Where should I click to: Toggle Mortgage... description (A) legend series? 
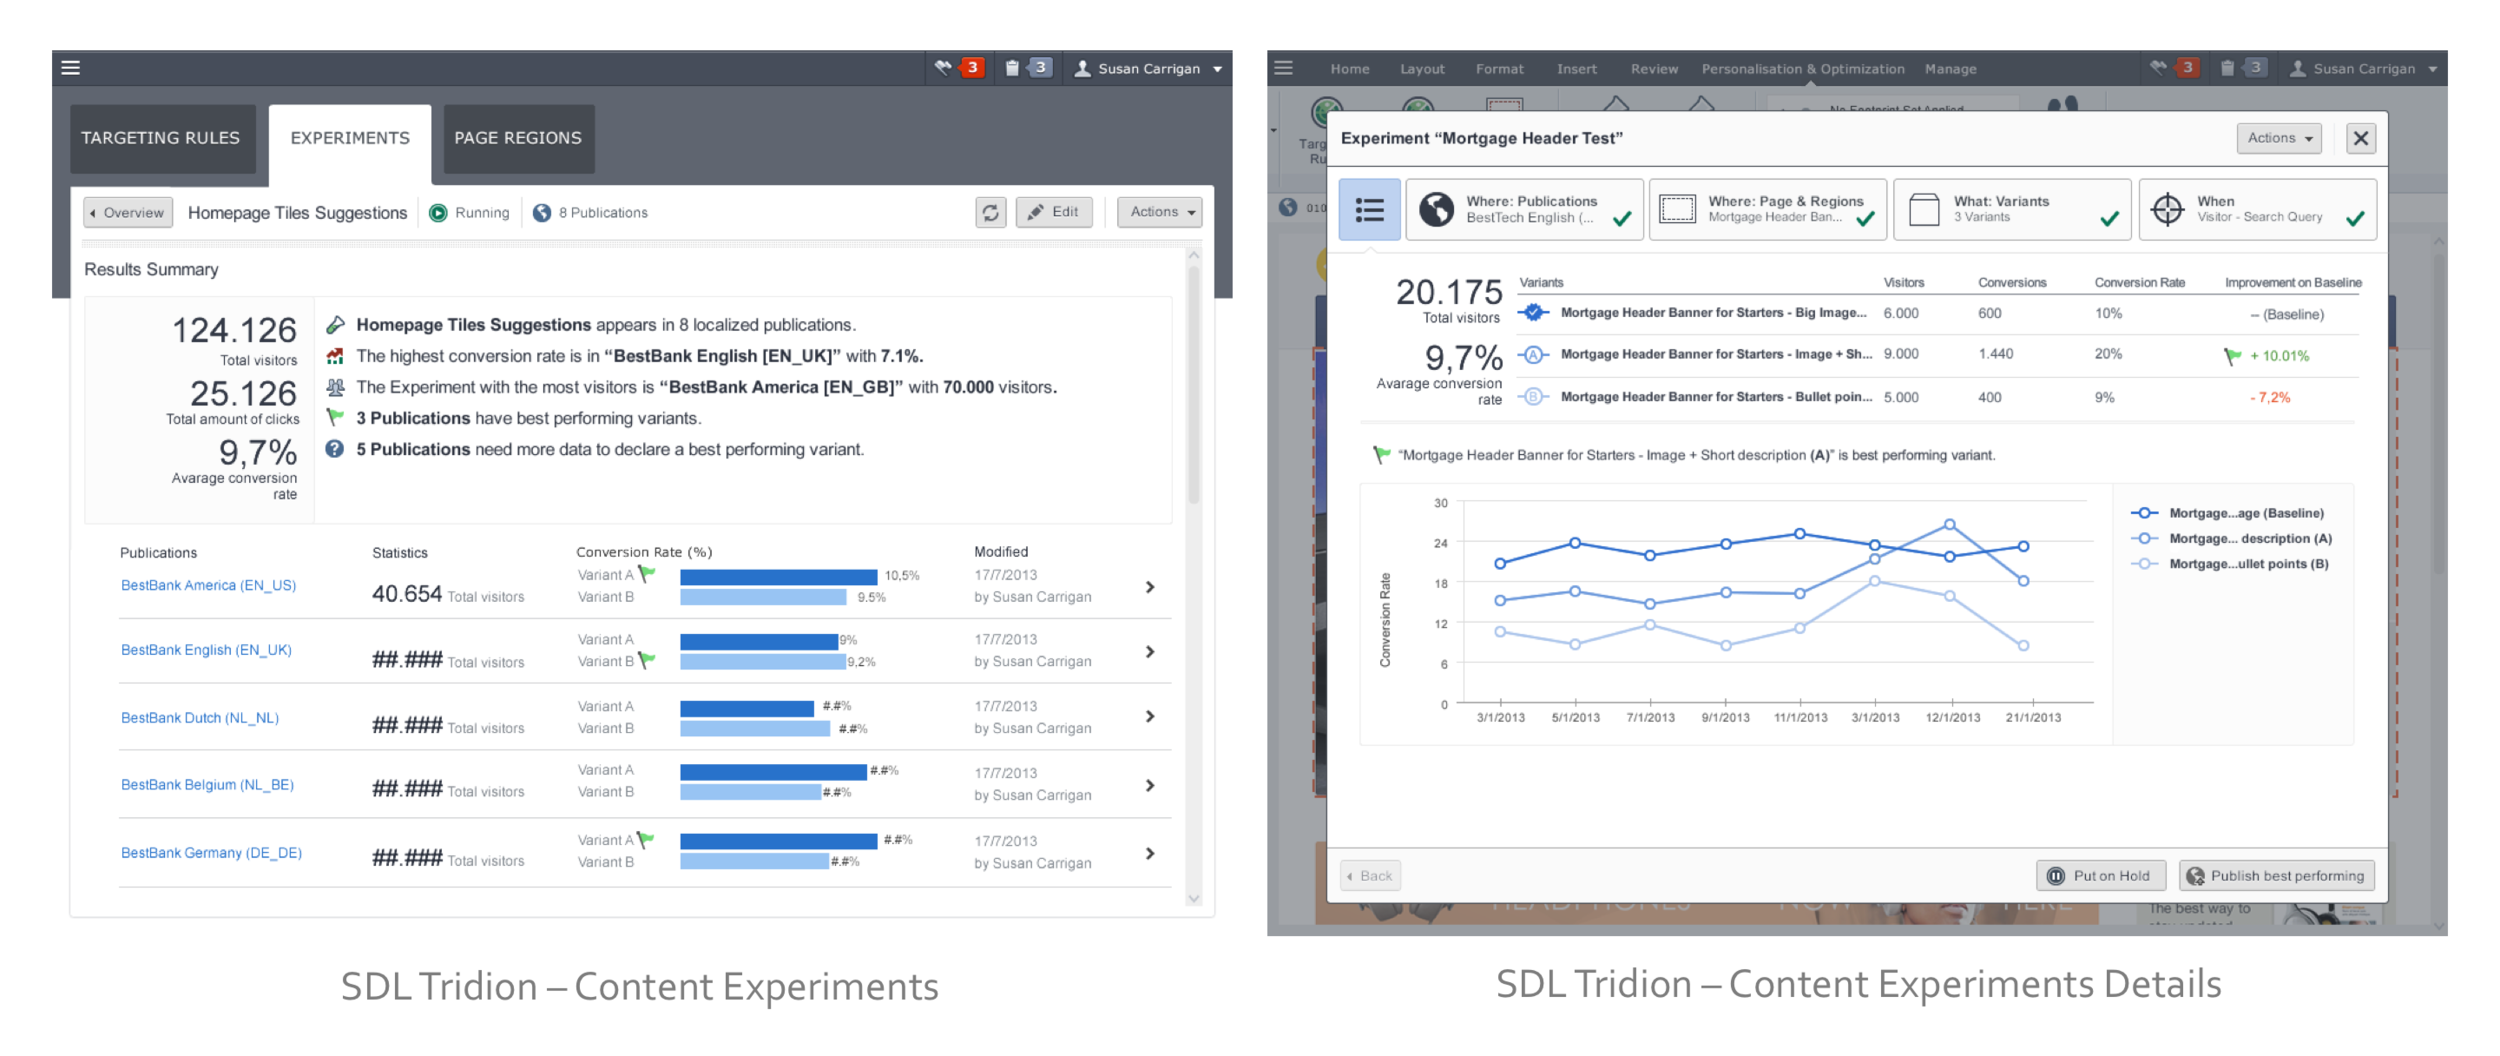click(x=2232, y=538)
